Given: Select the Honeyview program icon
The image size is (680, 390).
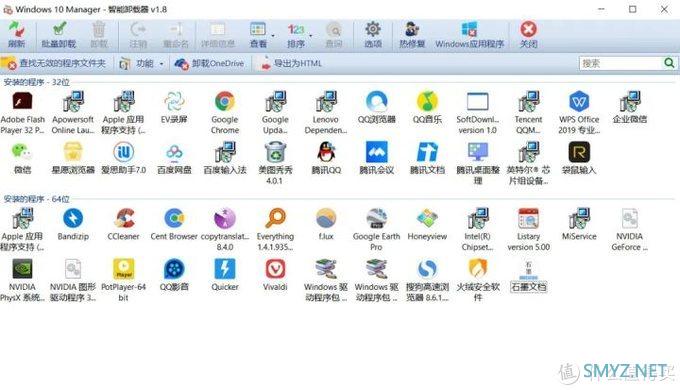Looking at the screenshot, I should [427, 218].
